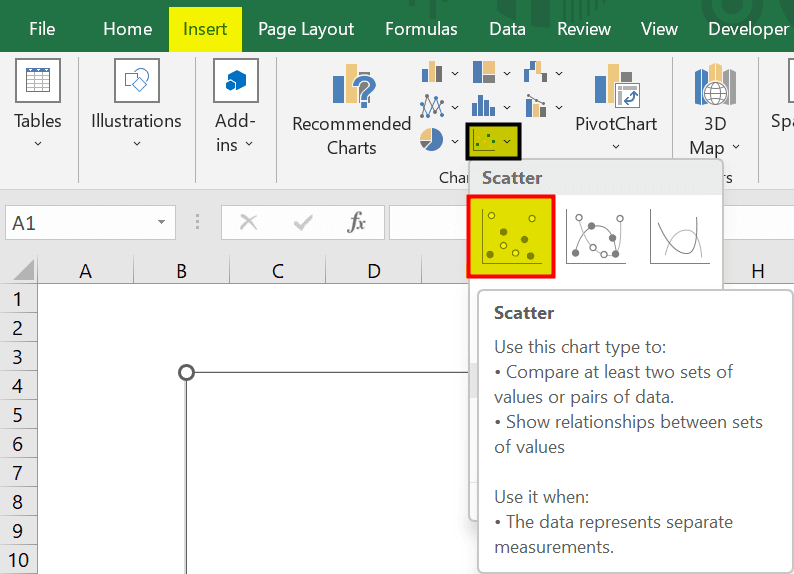Insert a Combo chart
This screenshot has height=574, width=794.
point(536,106)
